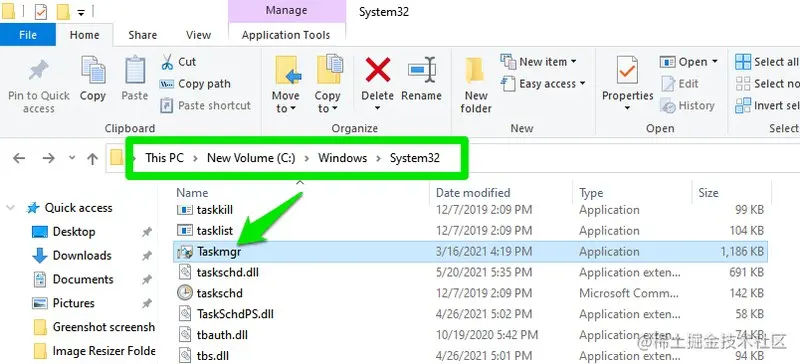Viewport: 800px width, 364px height.
Task: Go forward with the right arrow
Action: [48, 158]
